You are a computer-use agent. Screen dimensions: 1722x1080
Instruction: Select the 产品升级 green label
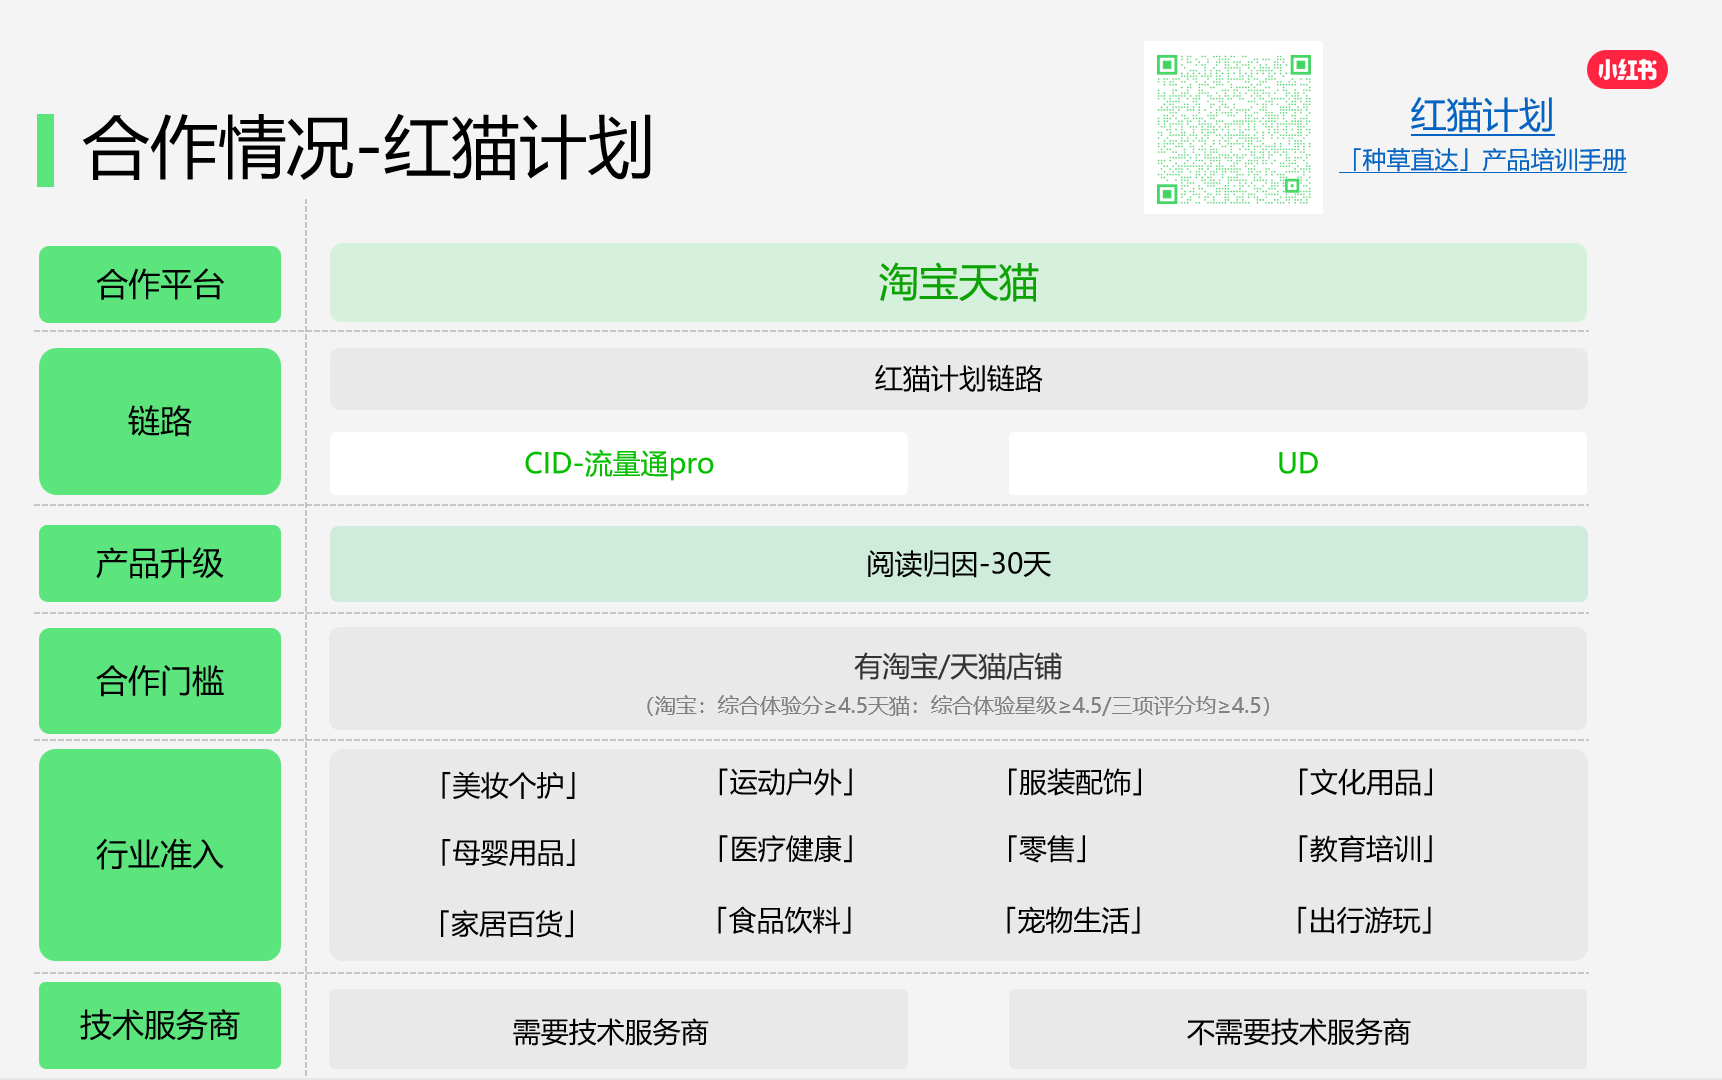click(x=160, y=564)
